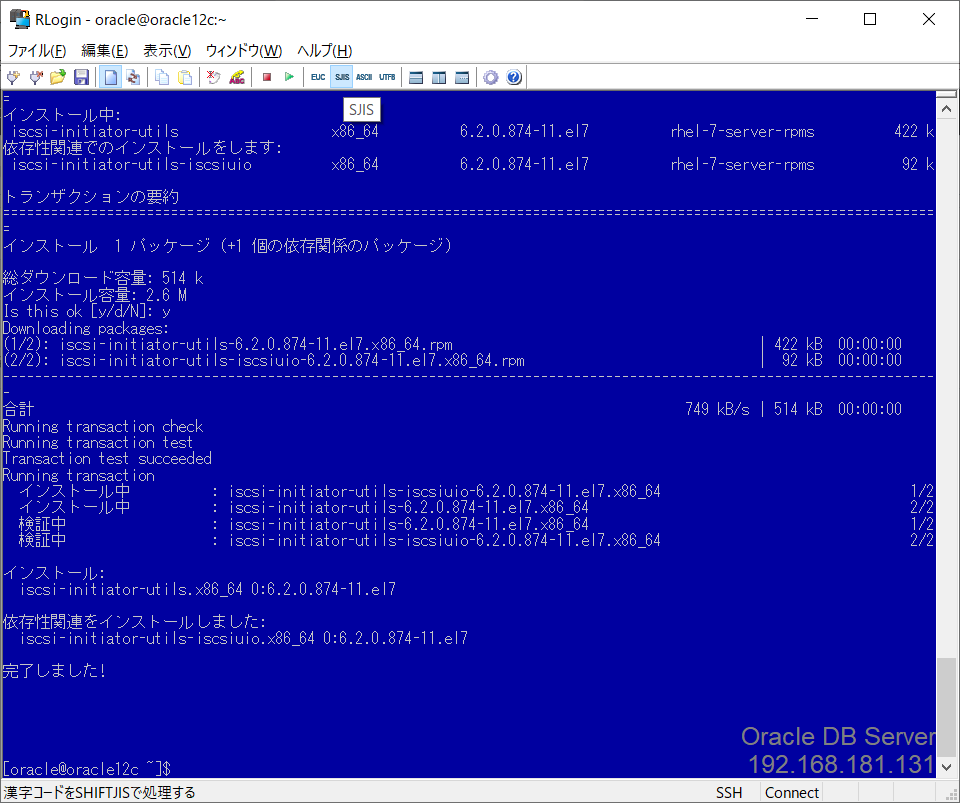Screen dimensions: 960x803
Task: Click the open folder toolbar icon
Action: [x=55, y=77]
